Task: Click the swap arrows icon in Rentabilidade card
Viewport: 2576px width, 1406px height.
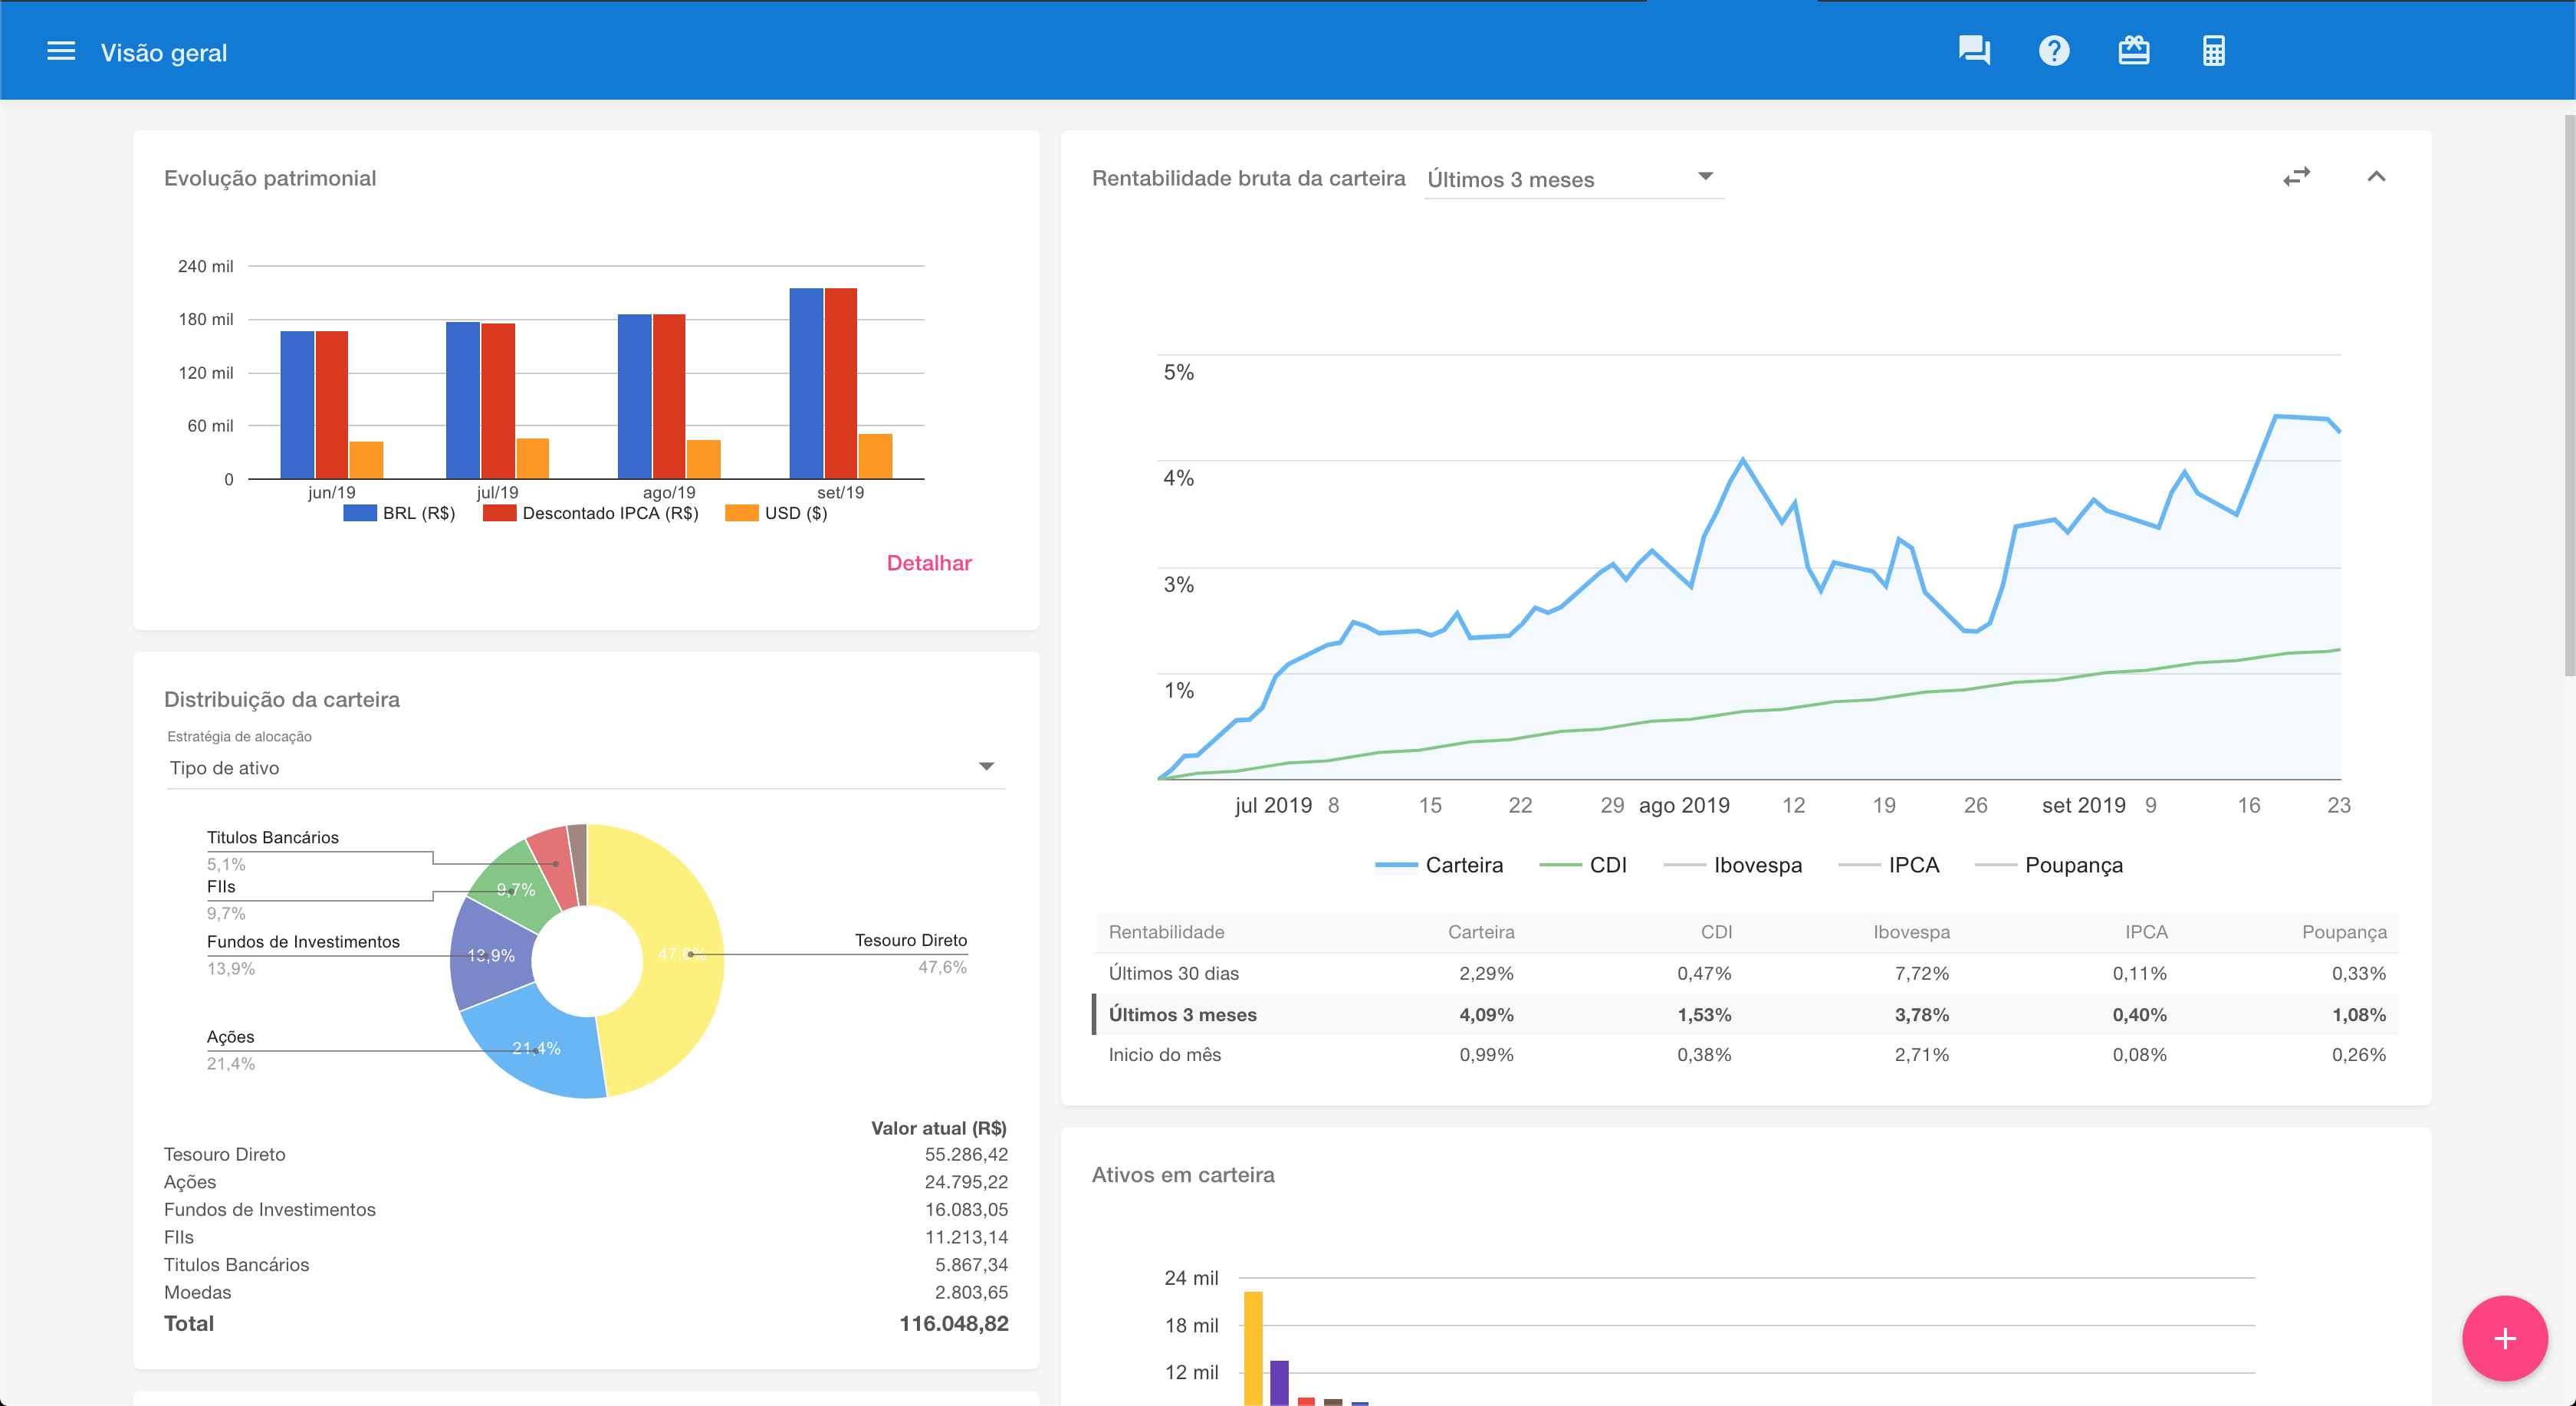Action: (x=2296, y=177)
